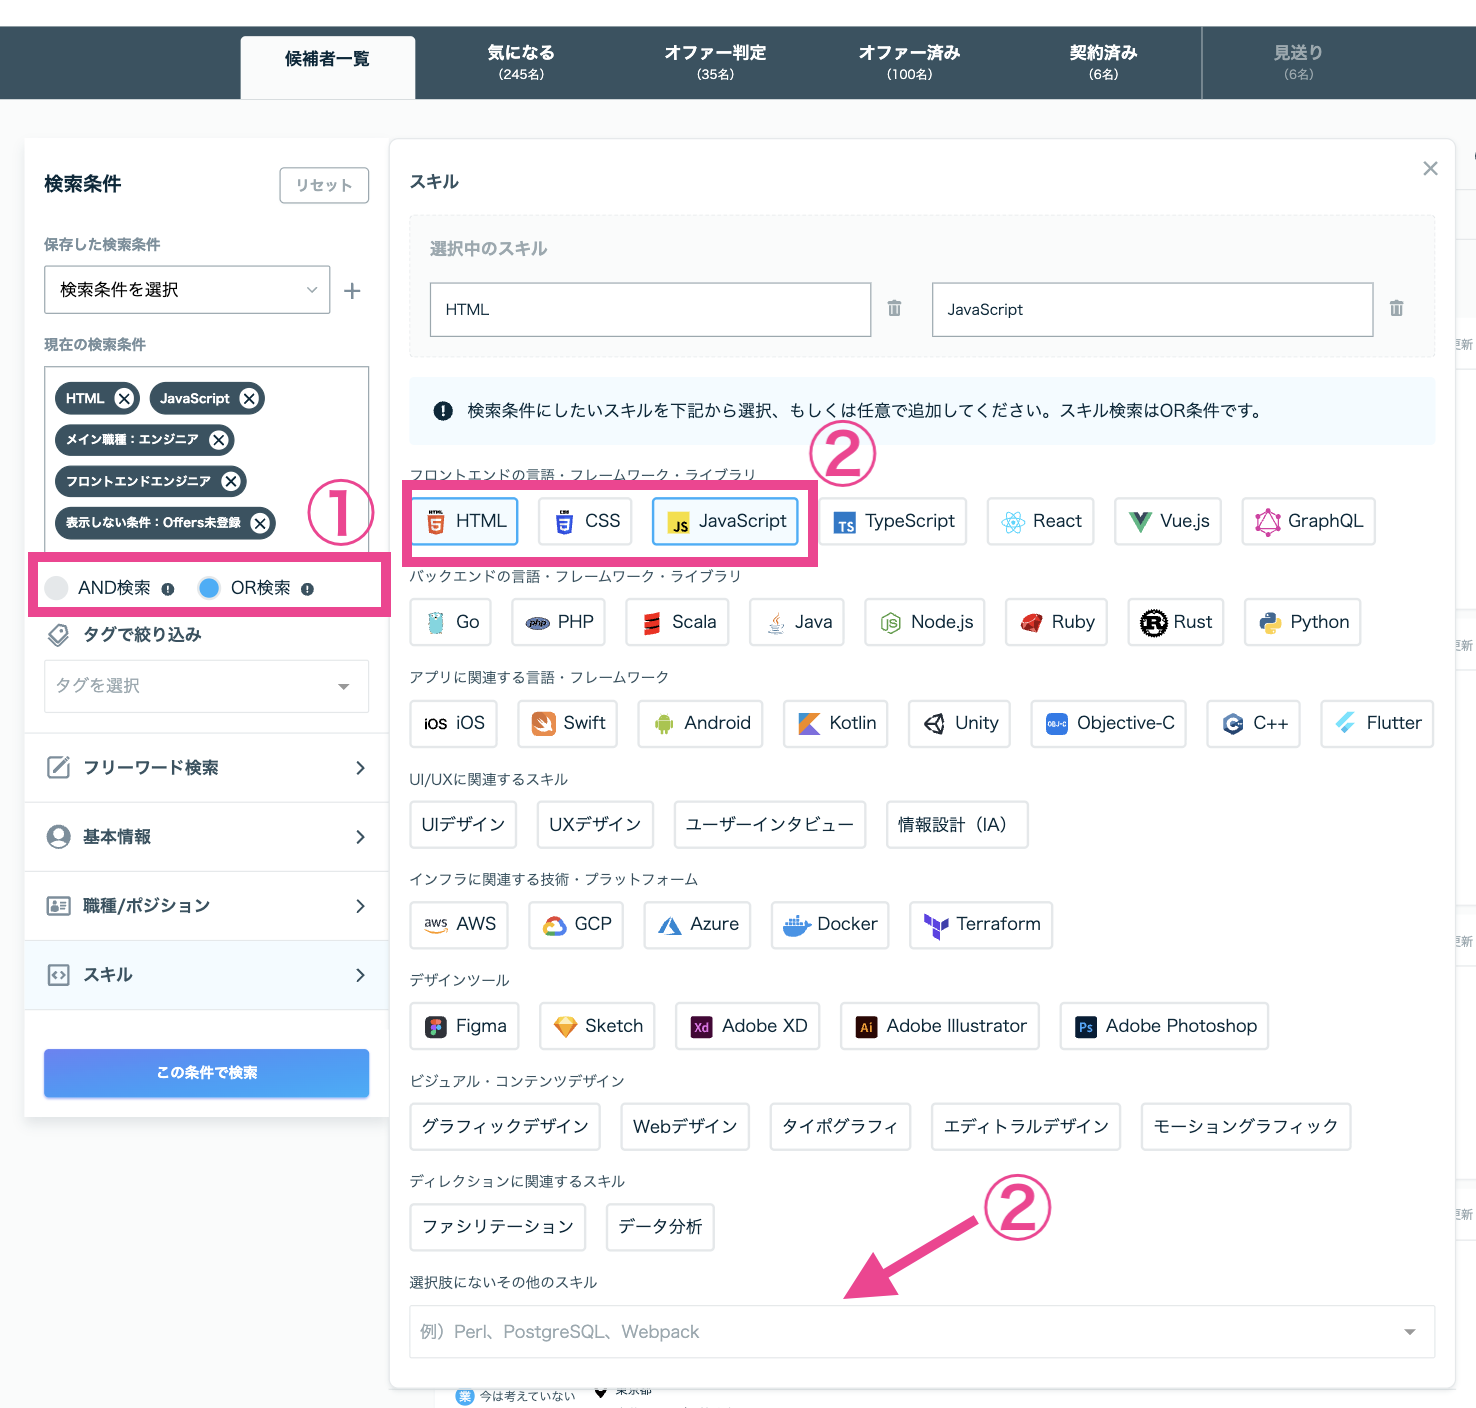Remove the HTML tag from current conditions
The width and height of the screenshot is (1476, 1408).
pyautogui.click(x=124, y=398)
